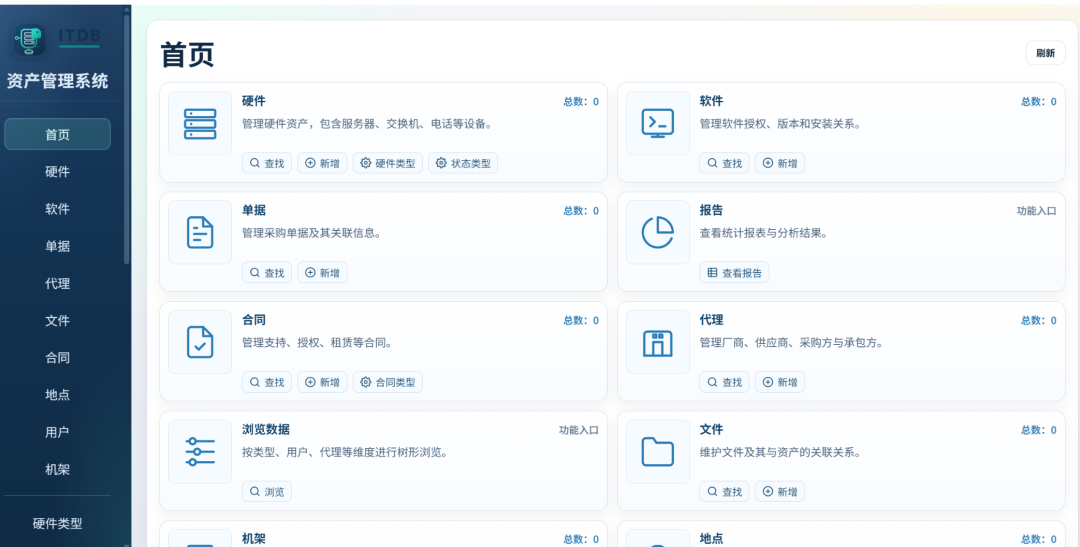Open 合同 in the sidebar menu
1080x547 pixels.
coord(57,358)
